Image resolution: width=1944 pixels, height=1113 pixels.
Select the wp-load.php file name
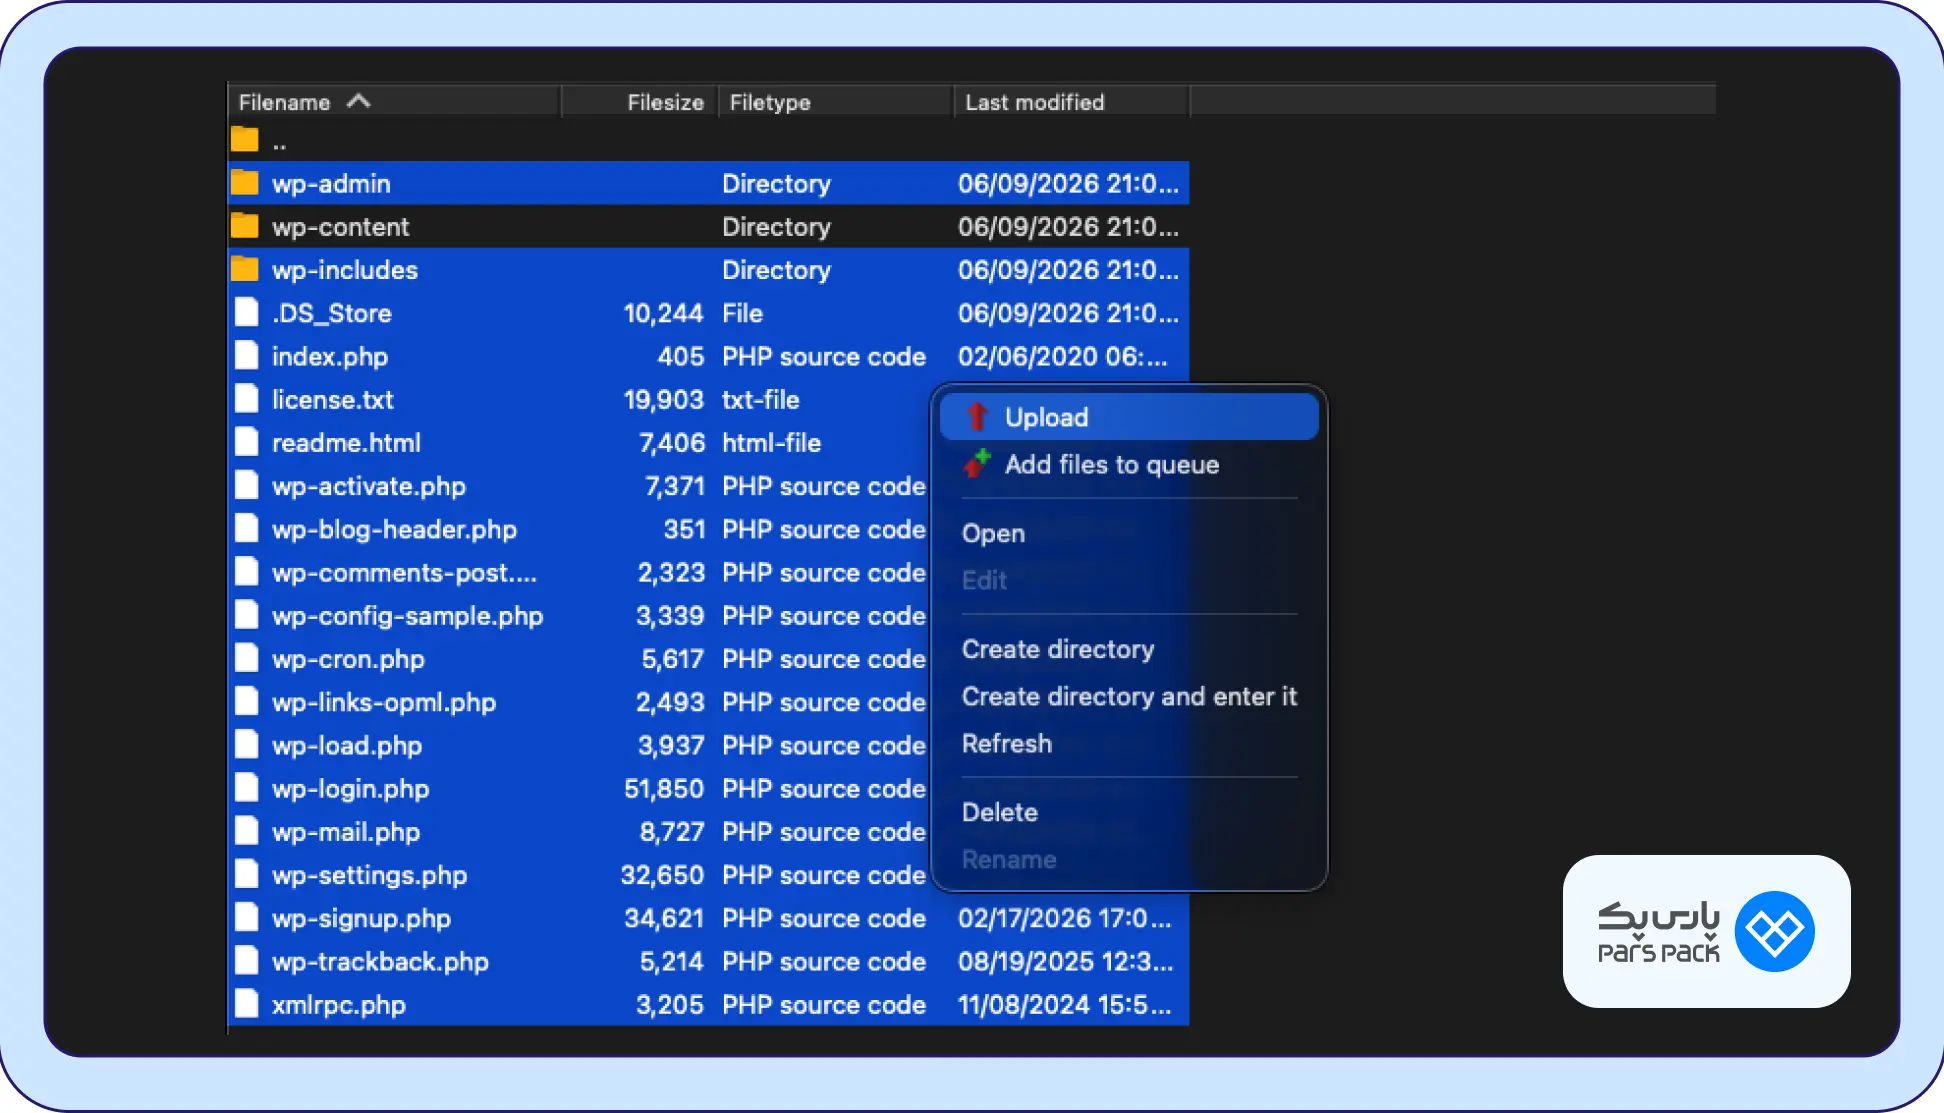coord(347,745)
